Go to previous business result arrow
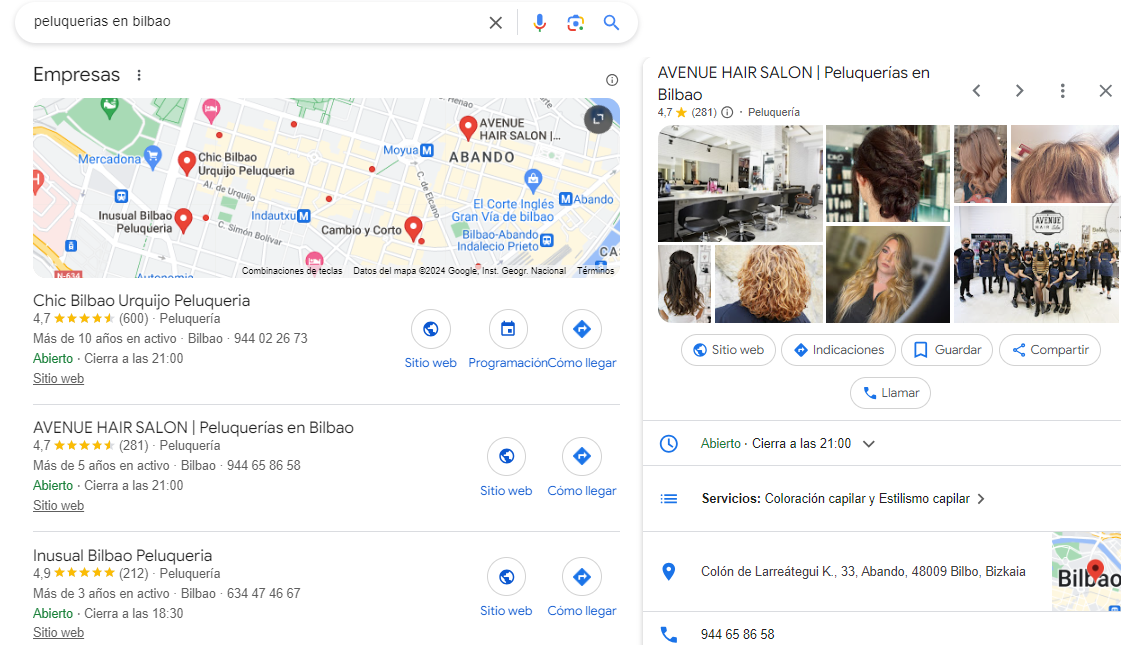Screen dimensions: 1121x645 976,91
